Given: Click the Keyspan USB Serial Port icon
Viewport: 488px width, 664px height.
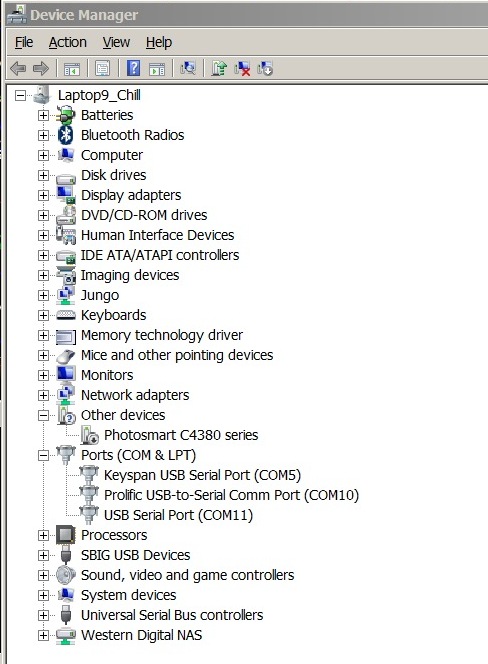Looking at the screenshot, I should click(89, 475).
